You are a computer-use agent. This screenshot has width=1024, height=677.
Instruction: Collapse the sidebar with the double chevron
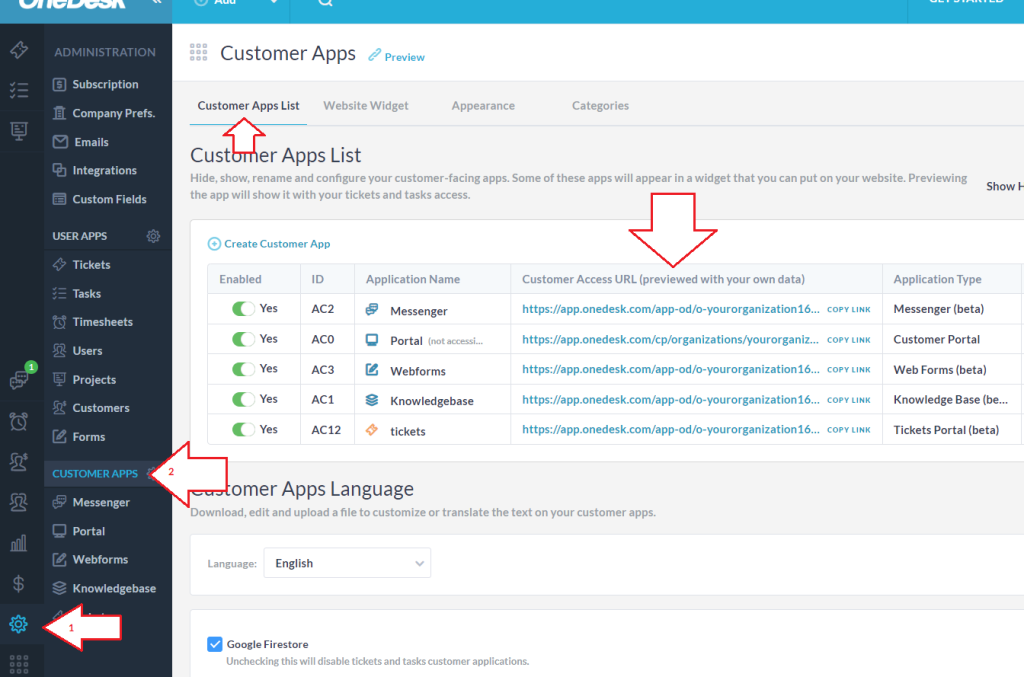click(x=156, y=3)
